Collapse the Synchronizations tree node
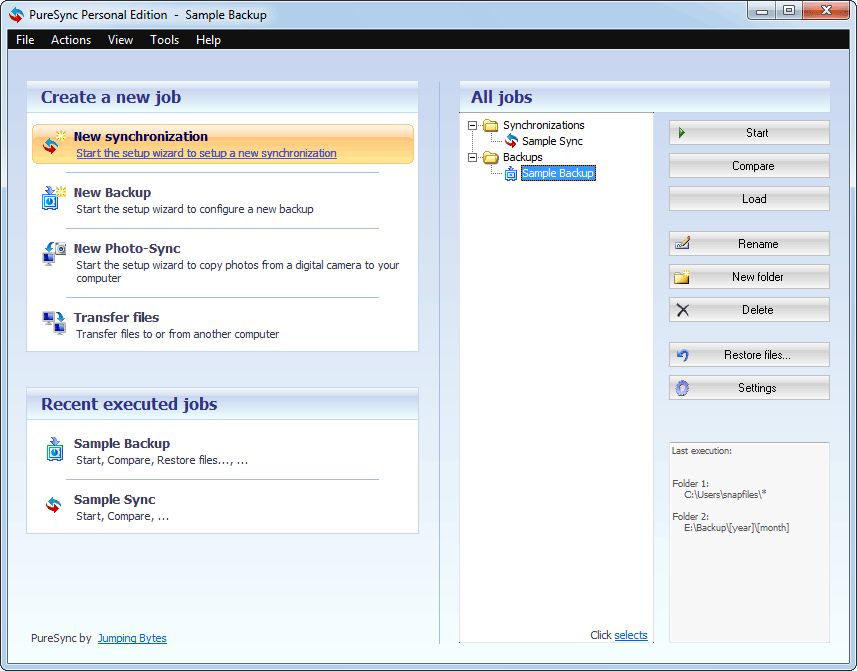This screenshot has height=671, width=857. tap(473, 125)
